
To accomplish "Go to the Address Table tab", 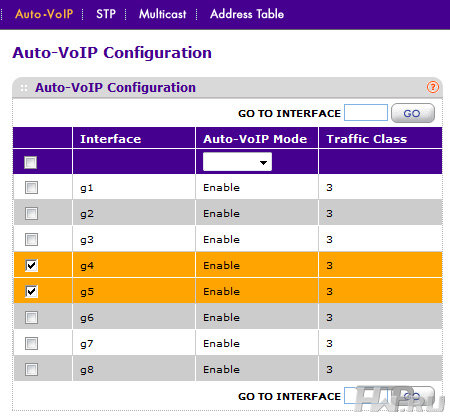I will pos(247,14).
